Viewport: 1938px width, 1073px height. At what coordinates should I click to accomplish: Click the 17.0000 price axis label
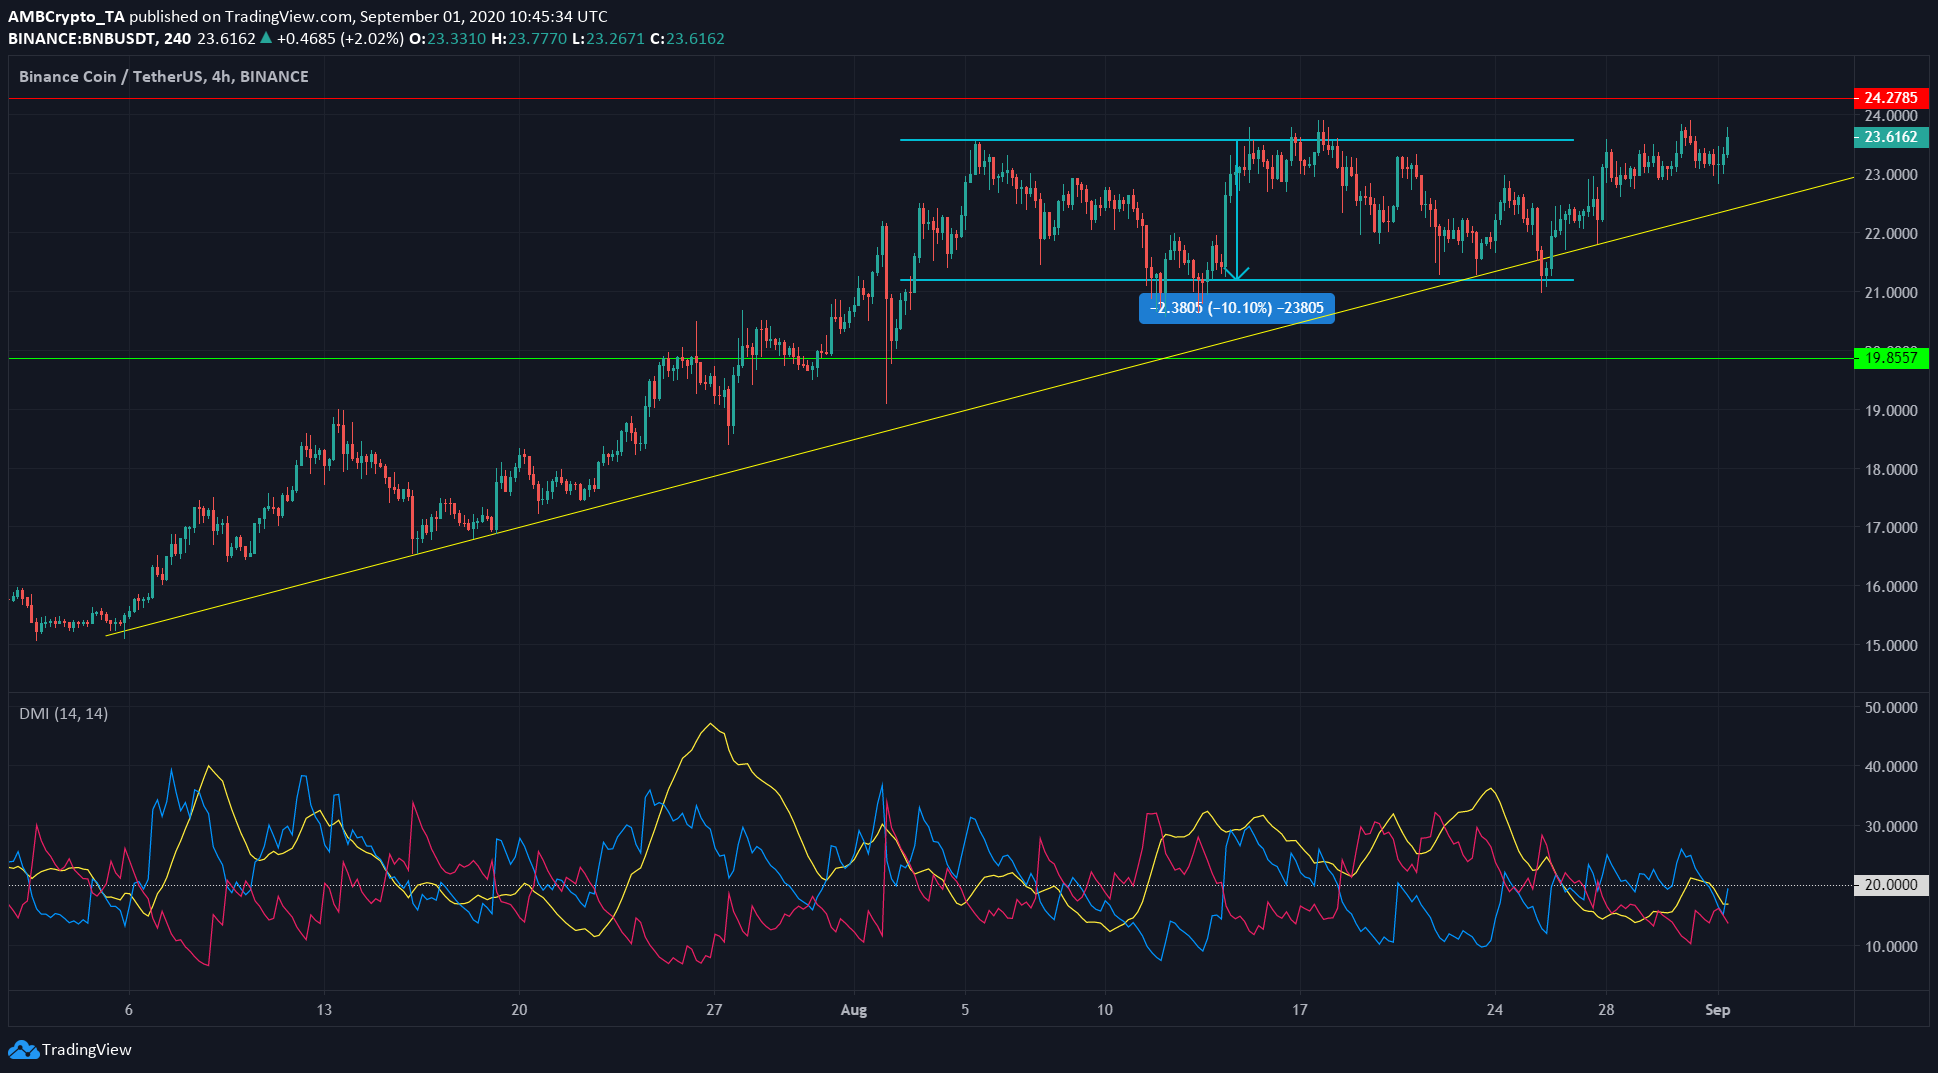pyautogui.click(x=1891, y=528)
